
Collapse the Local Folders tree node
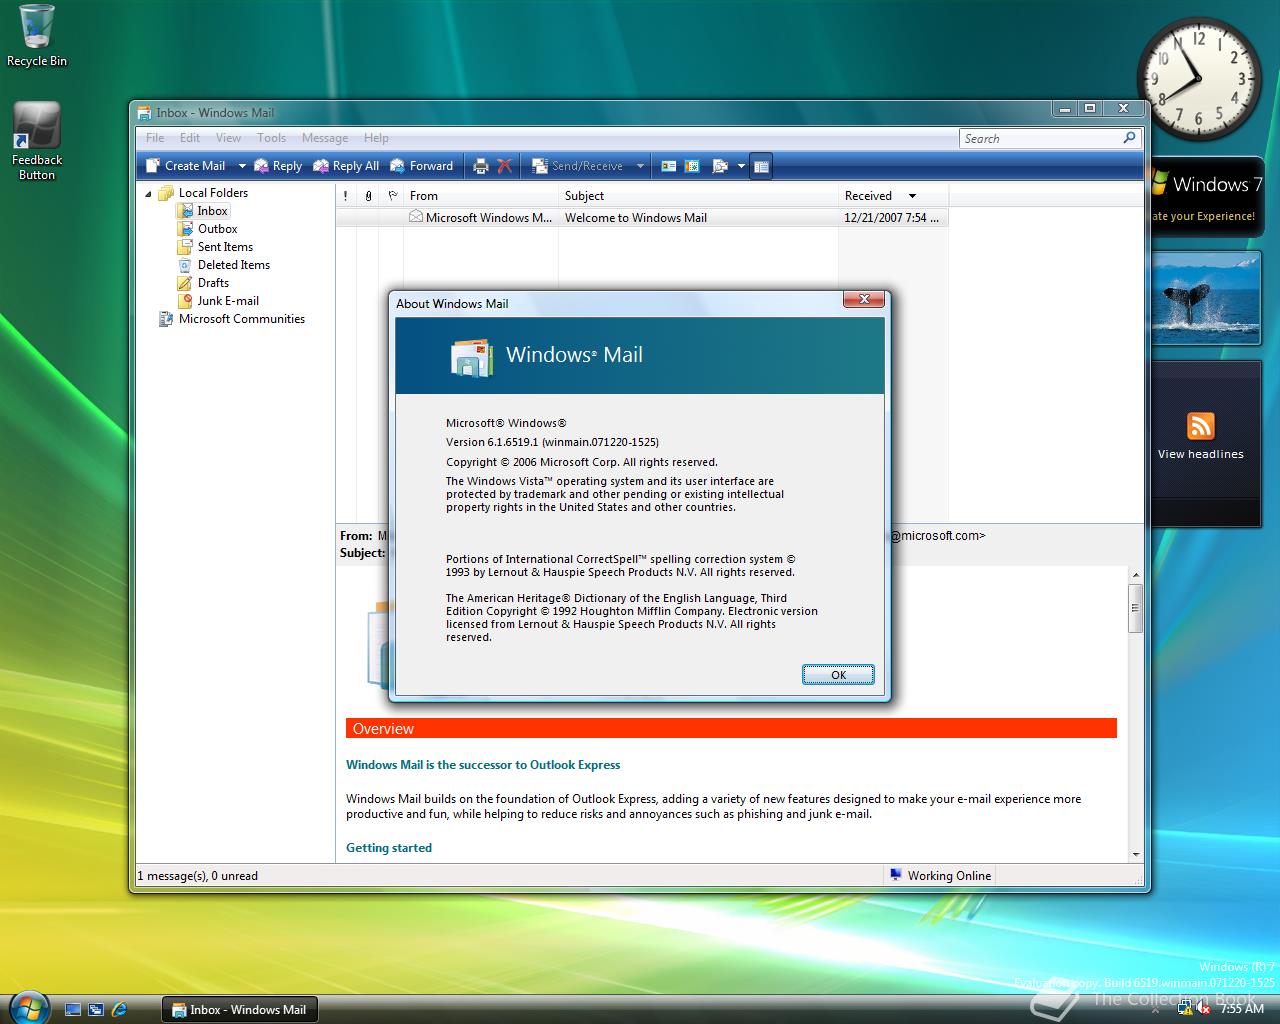click(149, 193)
